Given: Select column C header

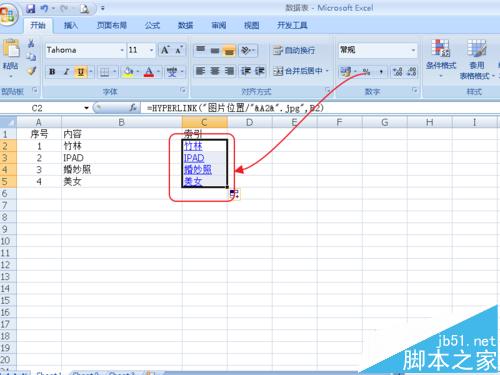Looking at the screenshot, I should point(205,122).
